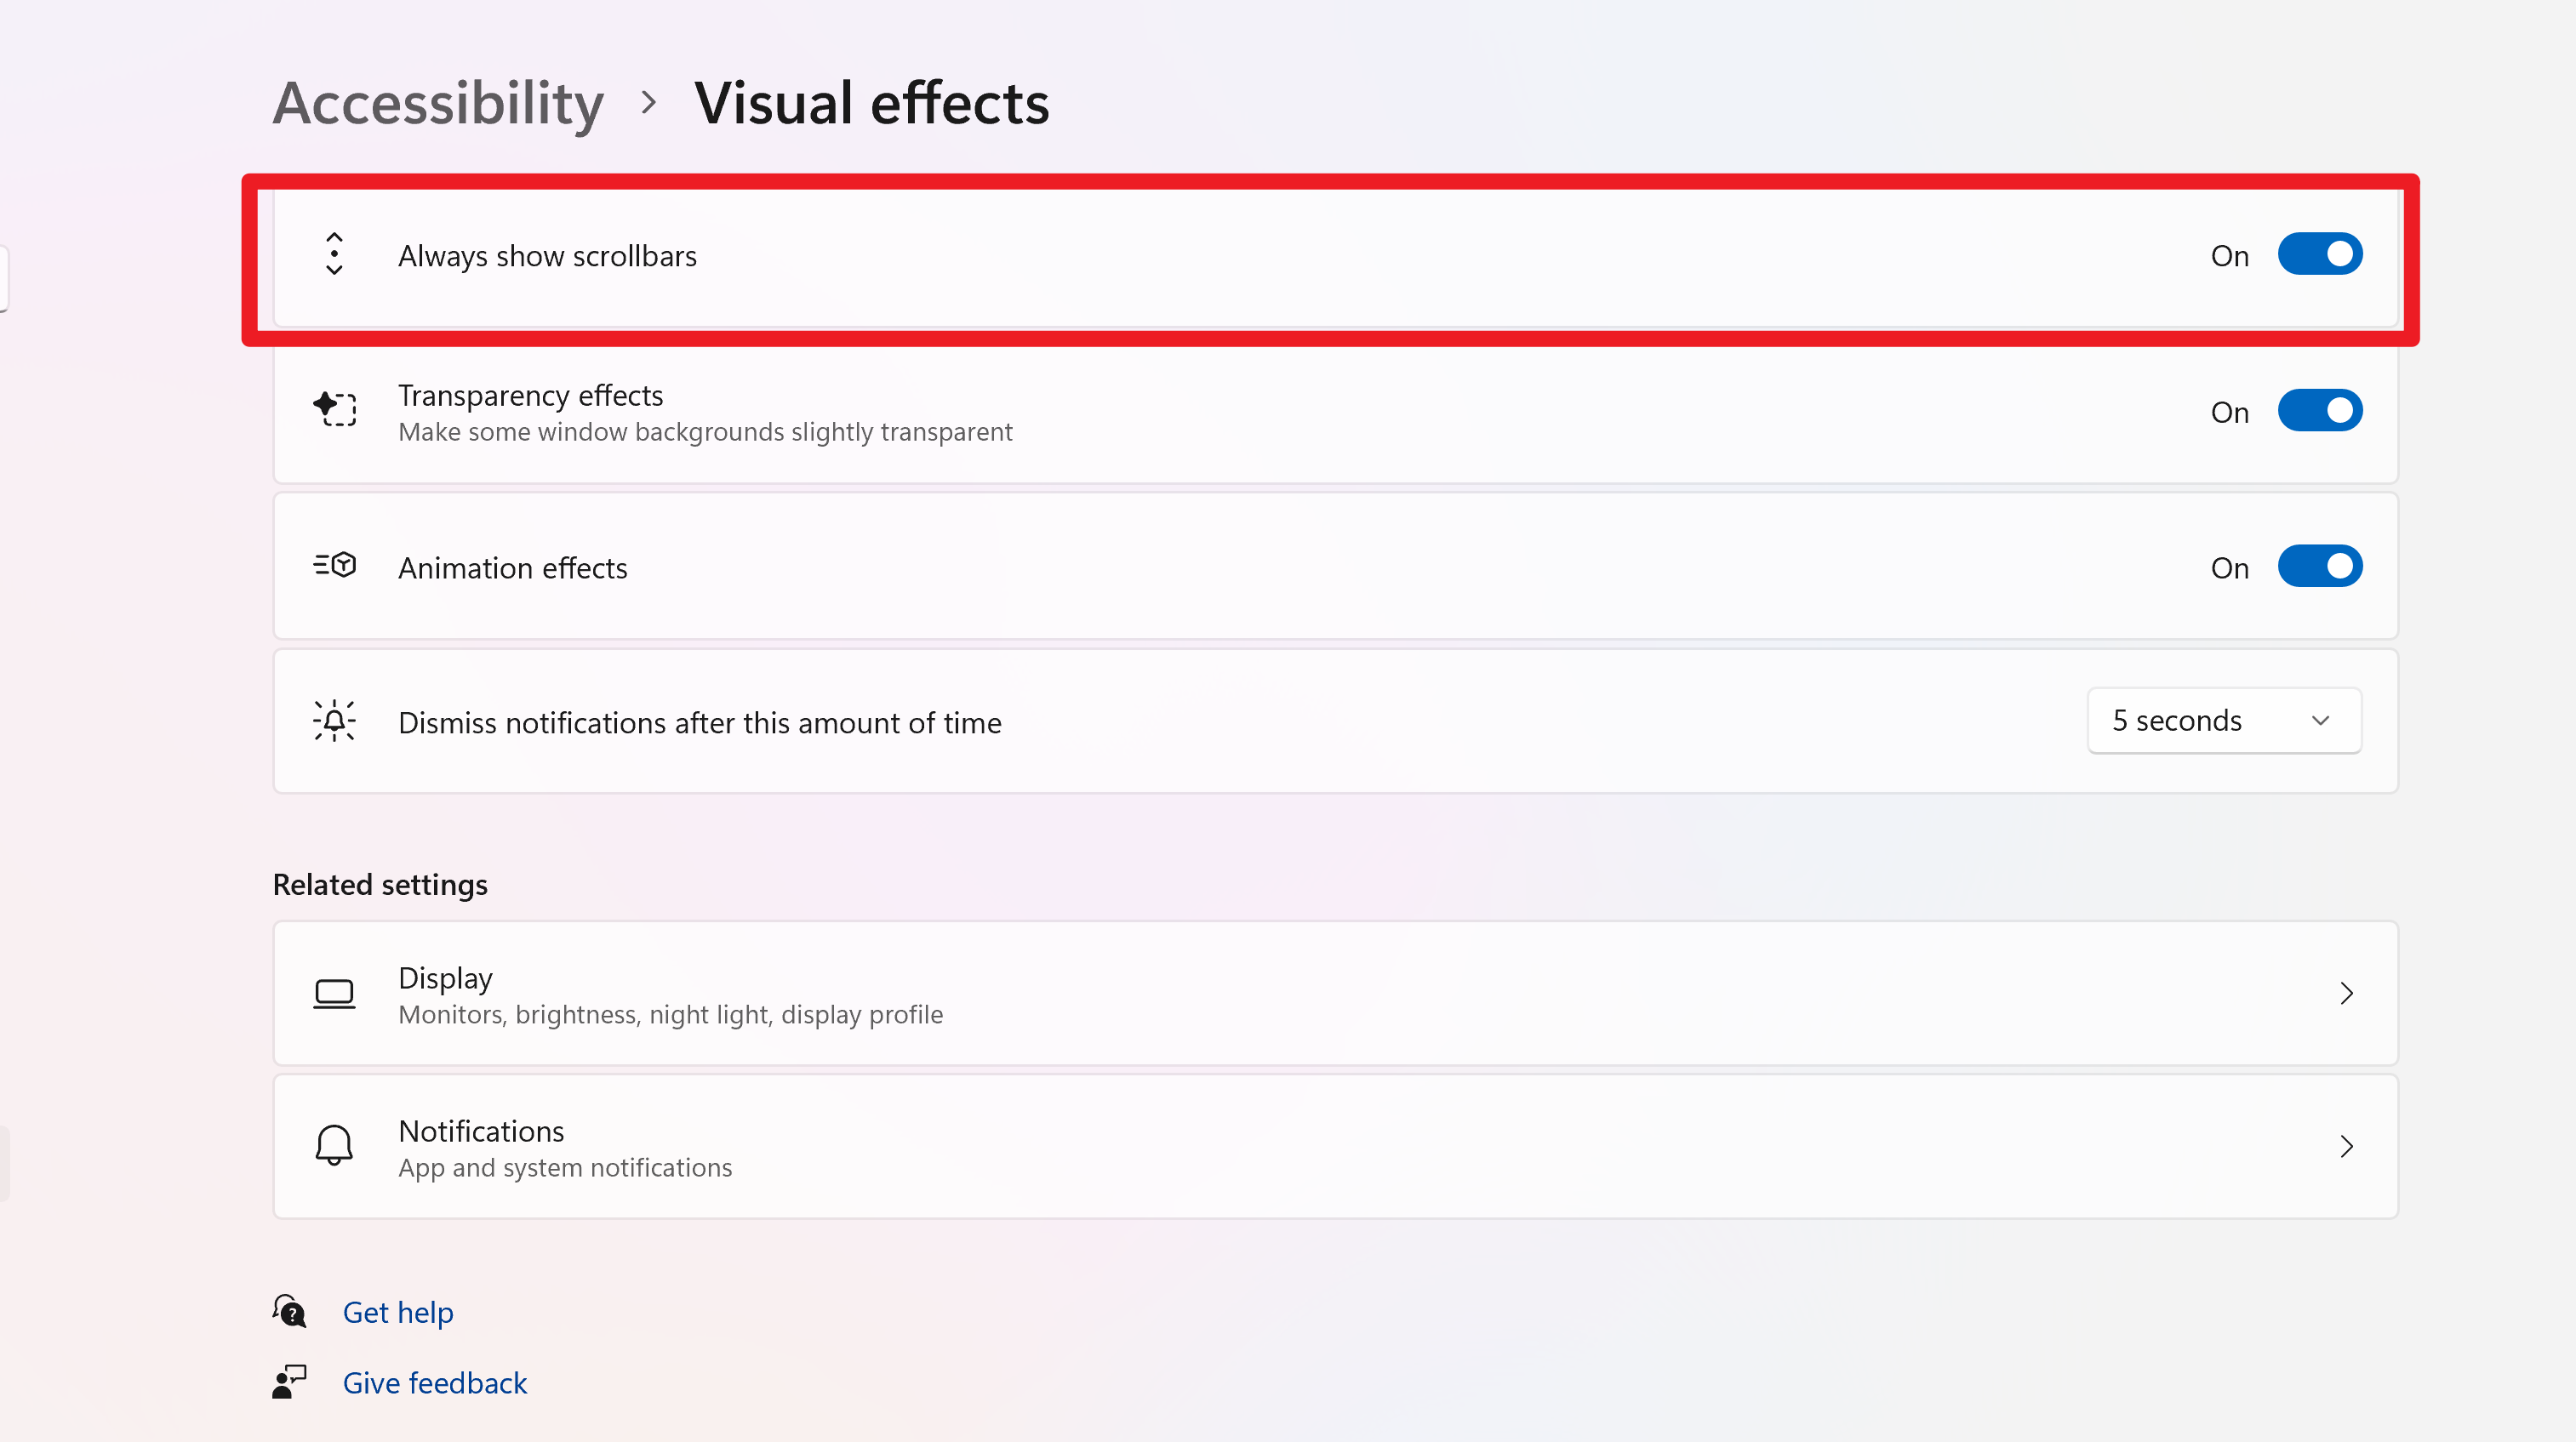The height and width of the screenshot is (1442, 2576).
Task: Click the scrollbars up-down arrows icon
Action: point(335,254)
